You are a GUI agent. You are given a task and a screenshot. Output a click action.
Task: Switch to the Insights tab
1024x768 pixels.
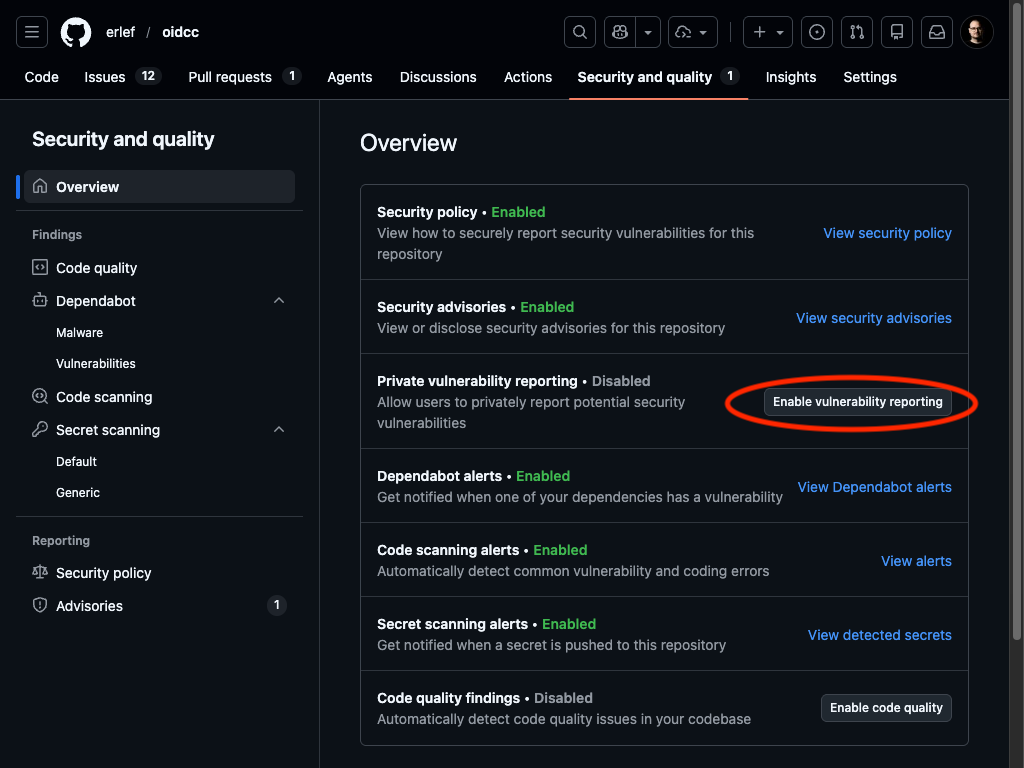pos(790,77)
